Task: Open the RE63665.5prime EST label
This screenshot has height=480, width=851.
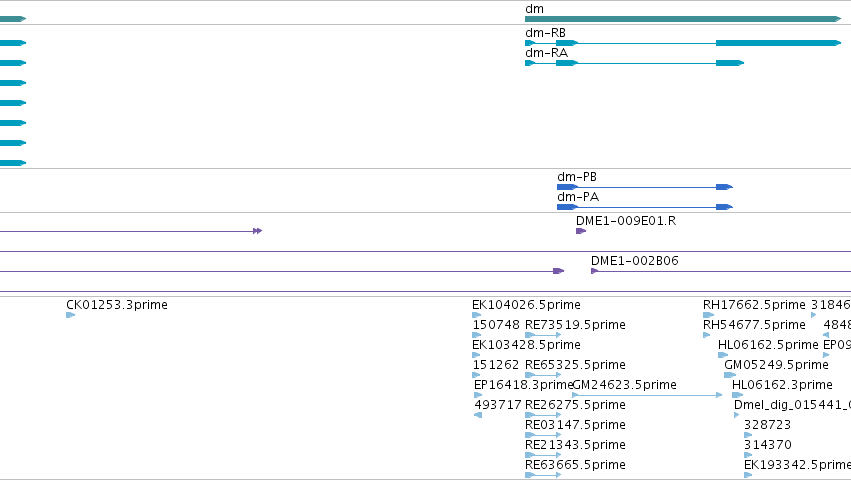Action: (x=575, y=465)
